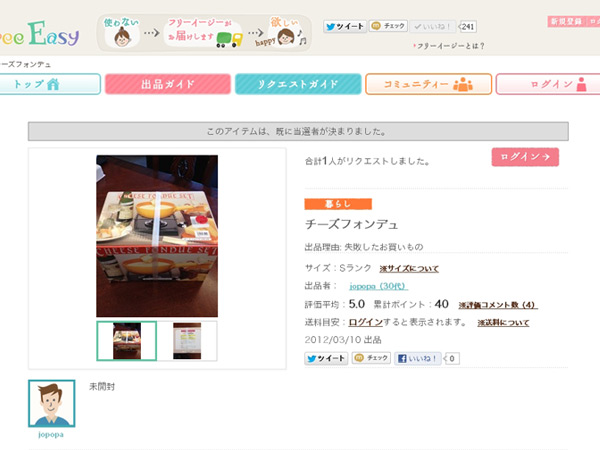600x450 pixels.
Task: Click the チーズフォンデュ item title
Action: [351, 224]
